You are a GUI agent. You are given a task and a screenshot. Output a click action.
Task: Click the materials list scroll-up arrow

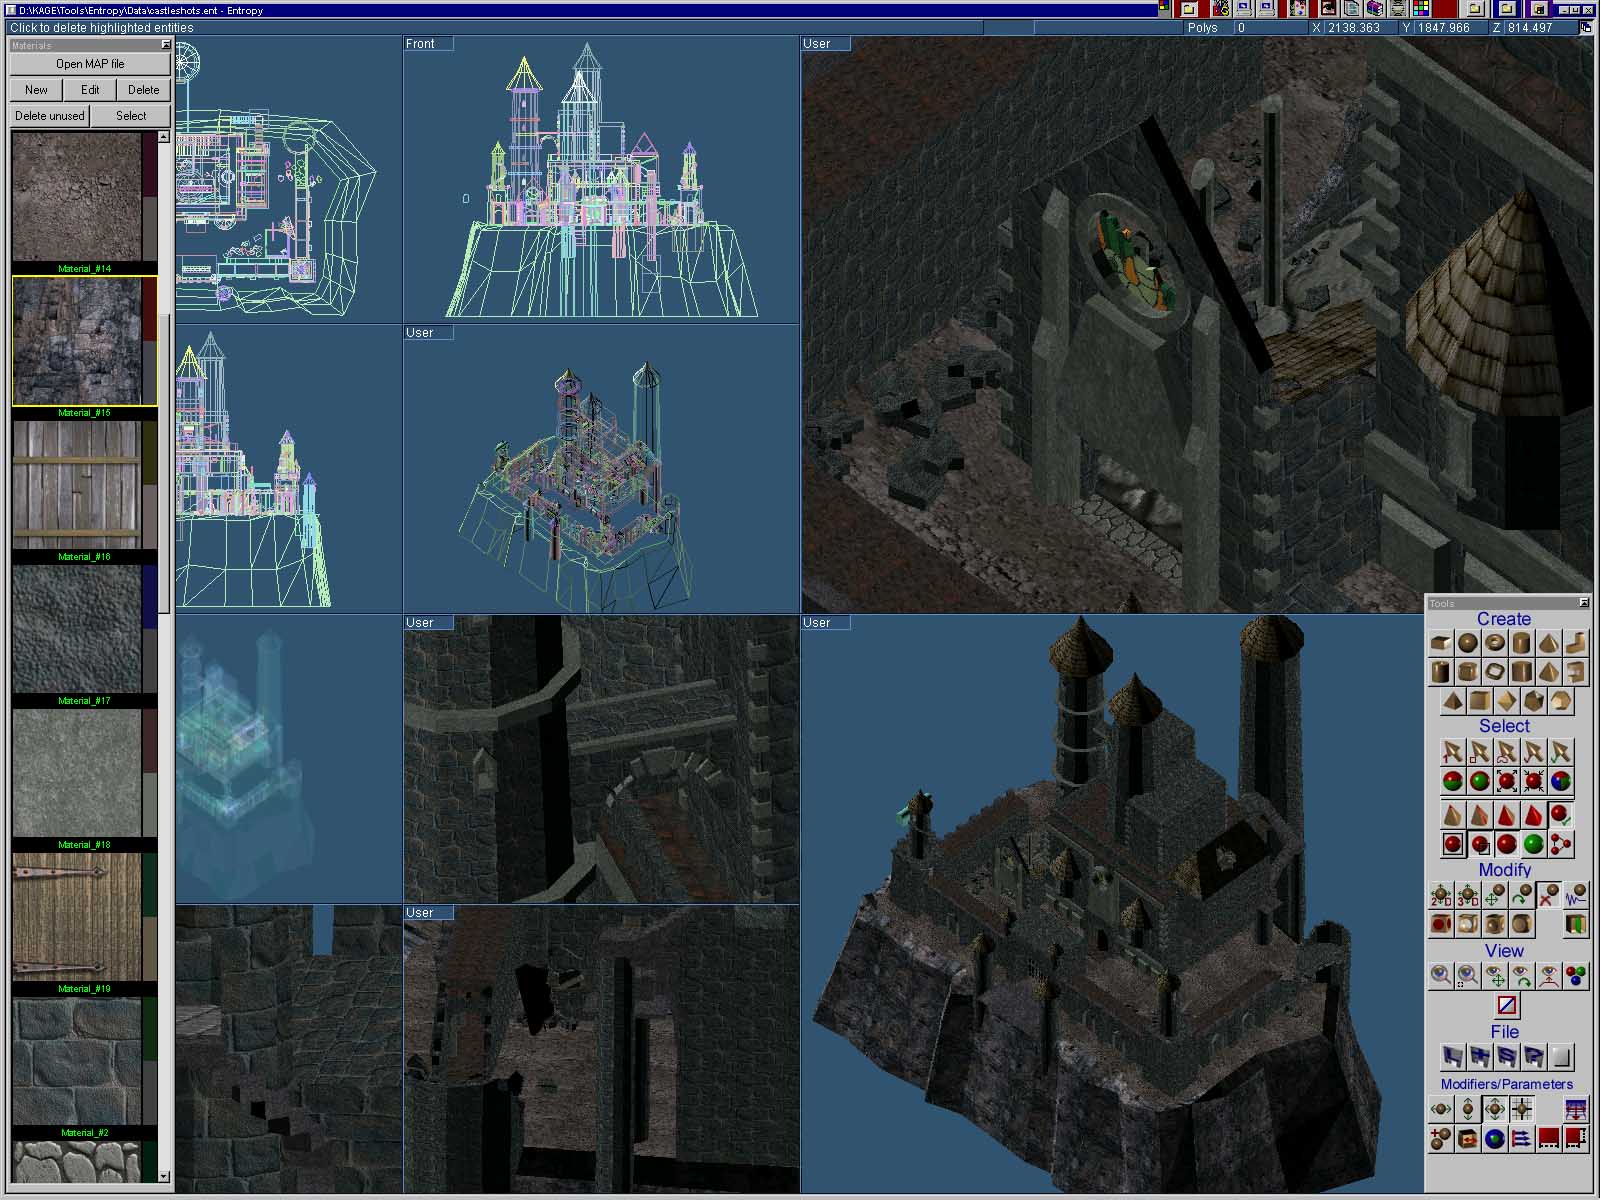164,137
